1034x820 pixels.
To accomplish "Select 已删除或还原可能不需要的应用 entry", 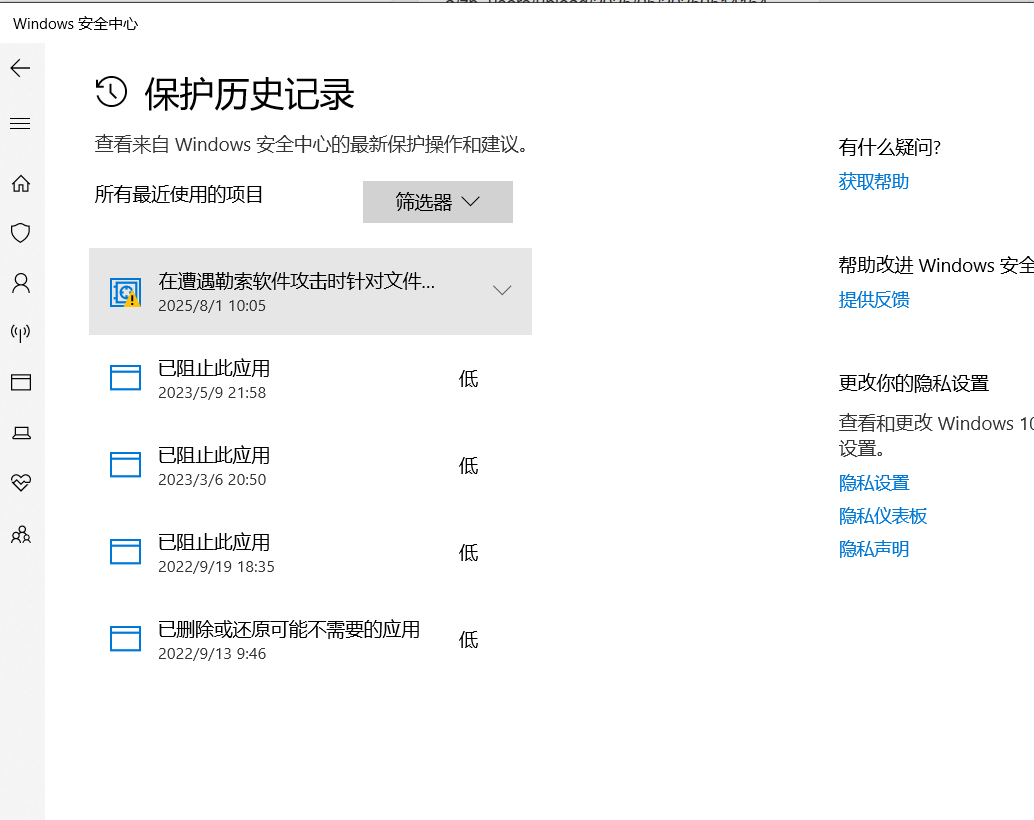I will 289,629.
